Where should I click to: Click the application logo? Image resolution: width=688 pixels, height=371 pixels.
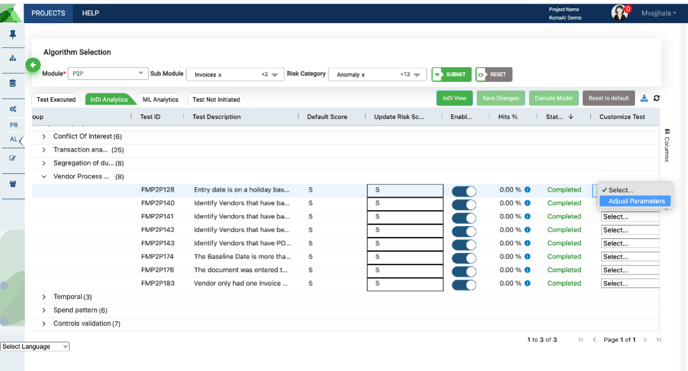(11, 14)
